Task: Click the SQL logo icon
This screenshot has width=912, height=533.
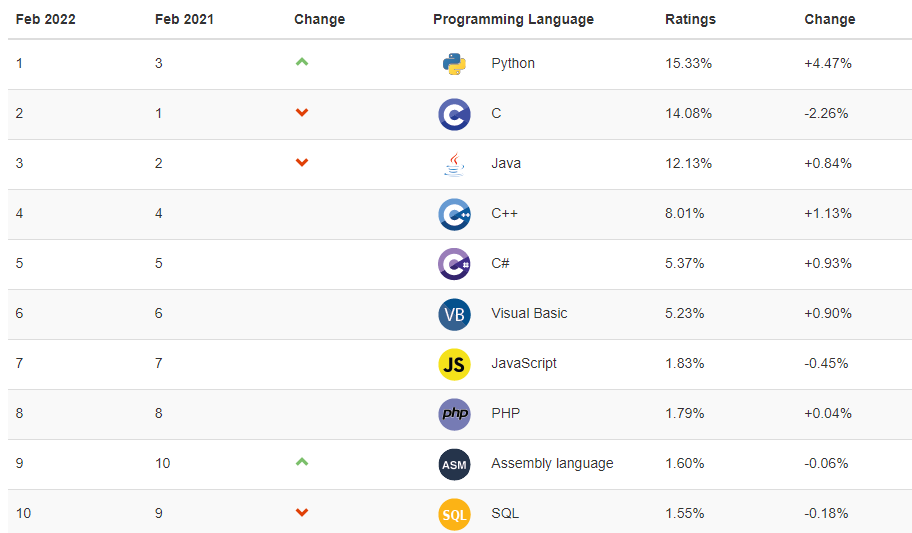Action: [454, 514]
